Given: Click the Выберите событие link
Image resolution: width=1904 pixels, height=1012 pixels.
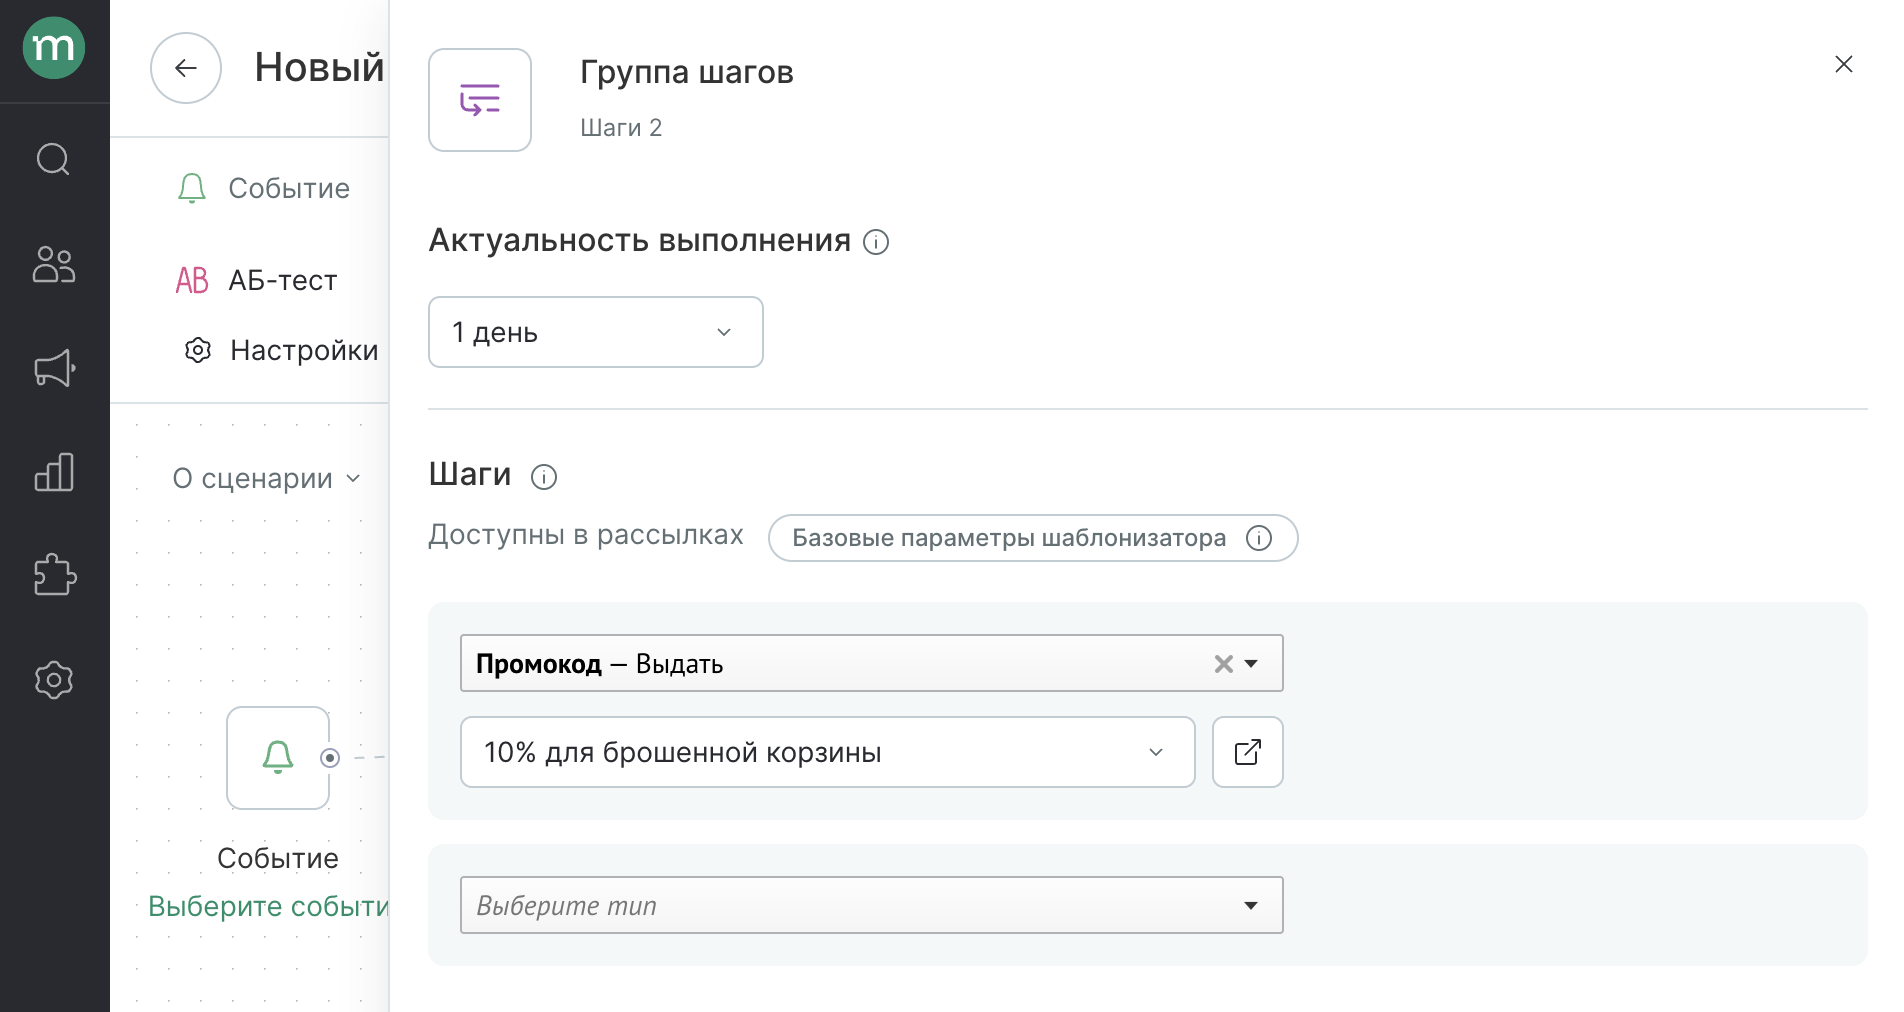Looking at the screenshot, I should pos(268,906).
